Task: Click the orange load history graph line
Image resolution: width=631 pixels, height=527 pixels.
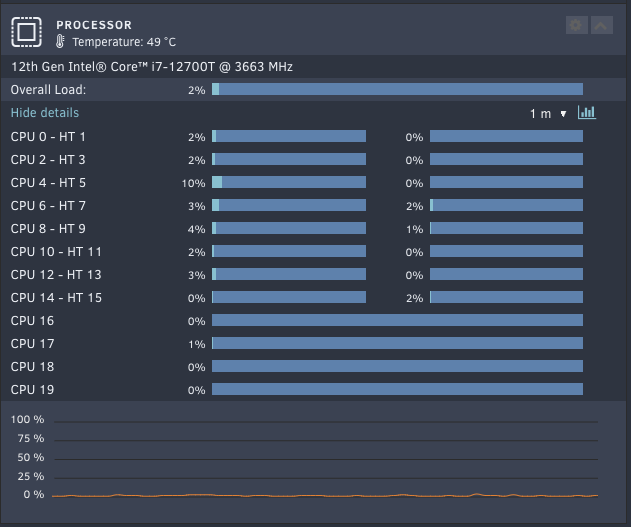Action: pyautogui.click(x=325, y=495)
